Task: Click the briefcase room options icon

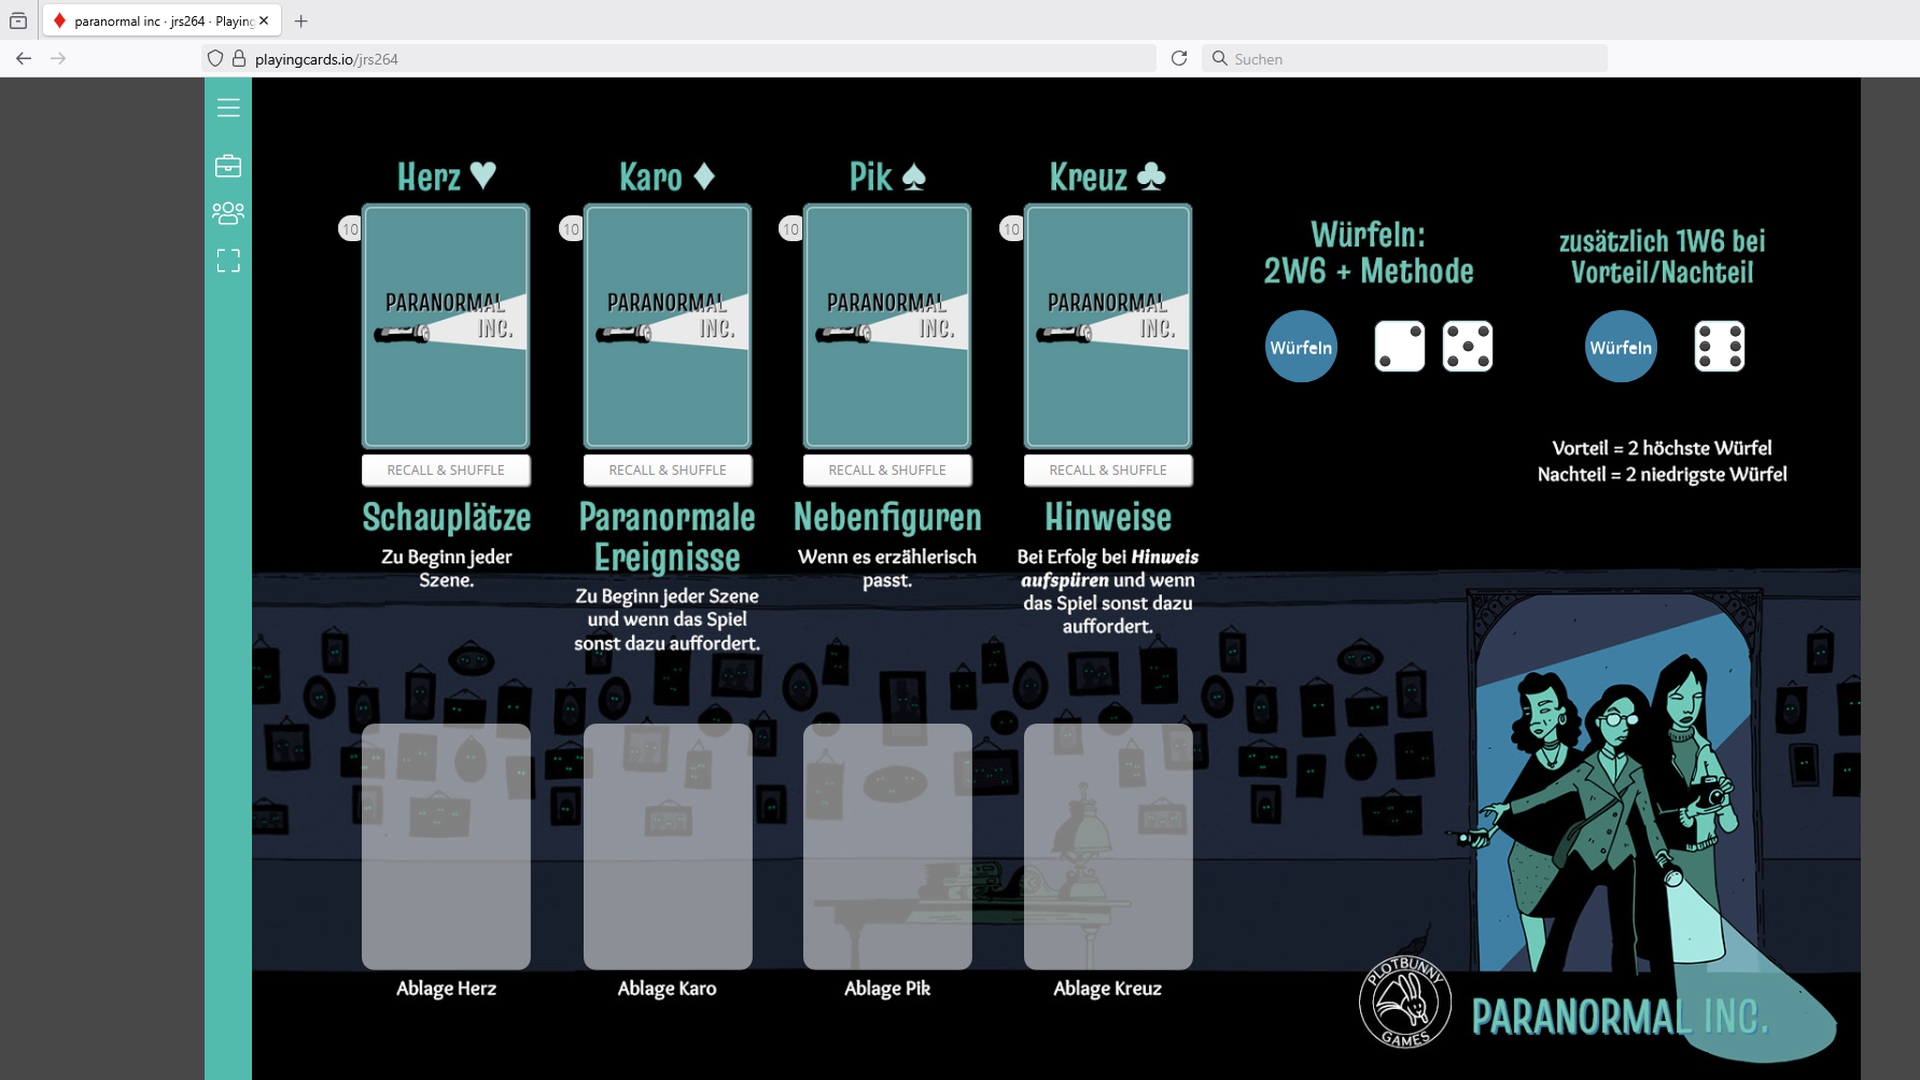Action: point(228,166)
